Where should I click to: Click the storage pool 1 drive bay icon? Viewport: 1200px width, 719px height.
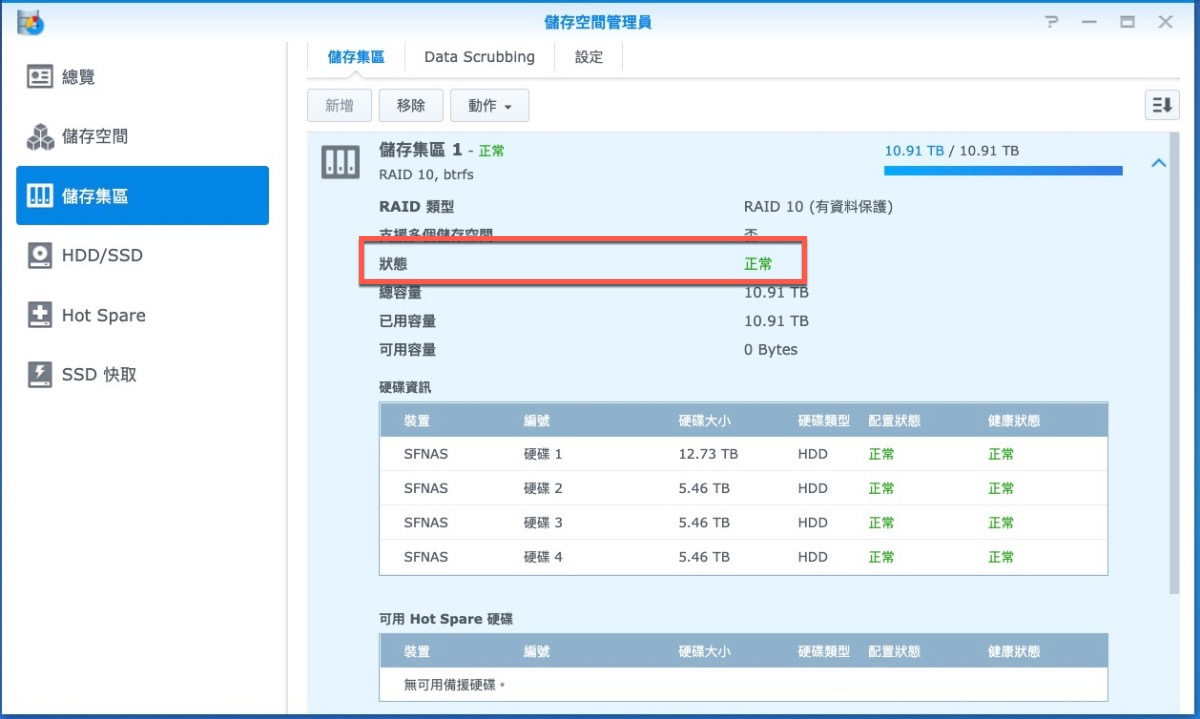click(x=340, y=162)
